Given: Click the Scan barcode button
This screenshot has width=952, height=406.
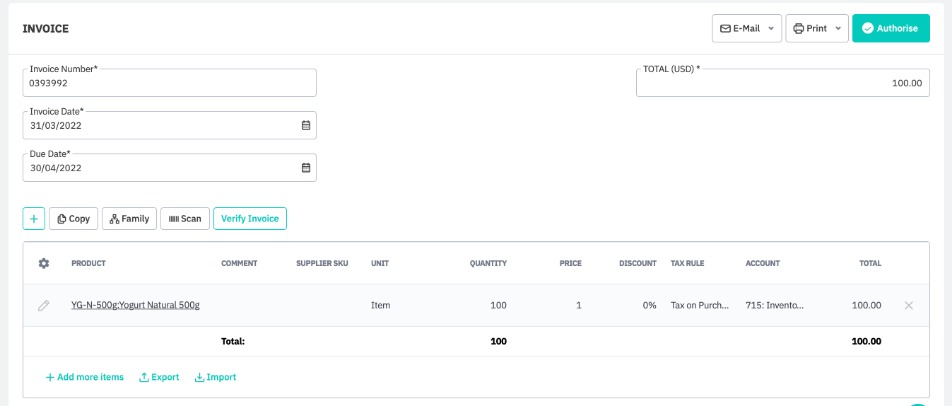Looking at the screenshot, I should [184, 218].
